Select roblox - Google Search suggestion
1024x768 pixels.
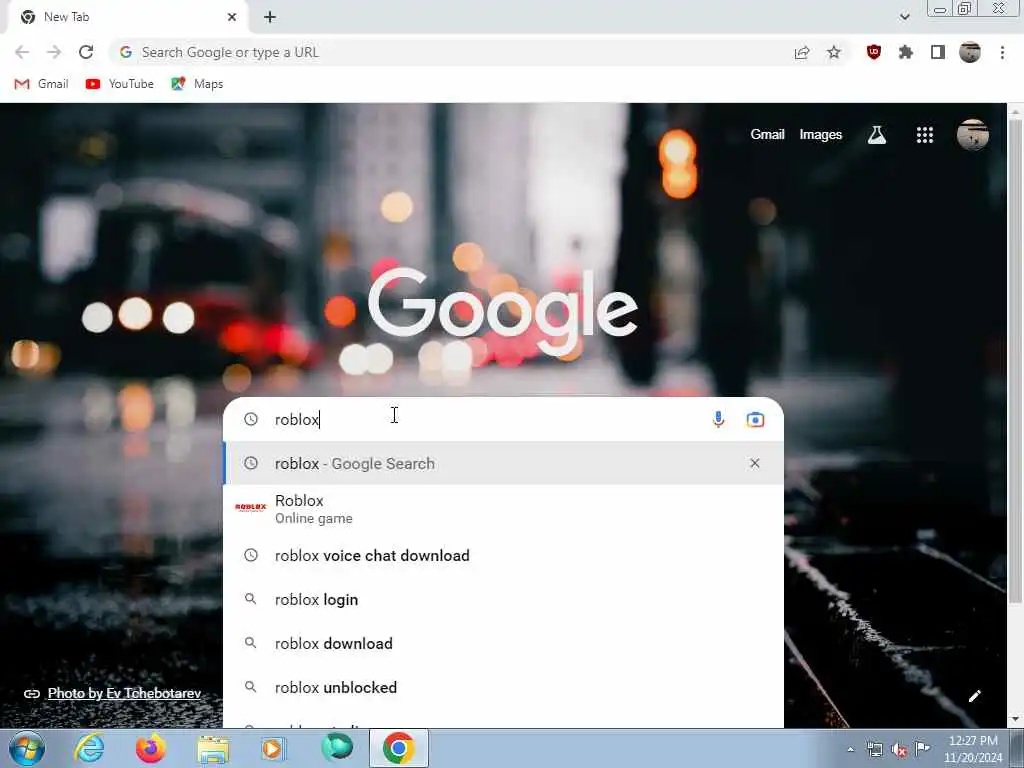503,463
